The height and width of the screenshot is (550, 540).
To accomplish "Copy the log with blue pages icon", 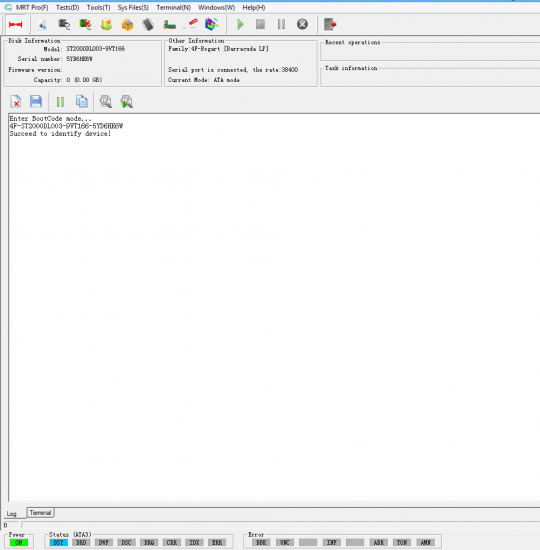I will pyautogui.click(x=81, y=101).
